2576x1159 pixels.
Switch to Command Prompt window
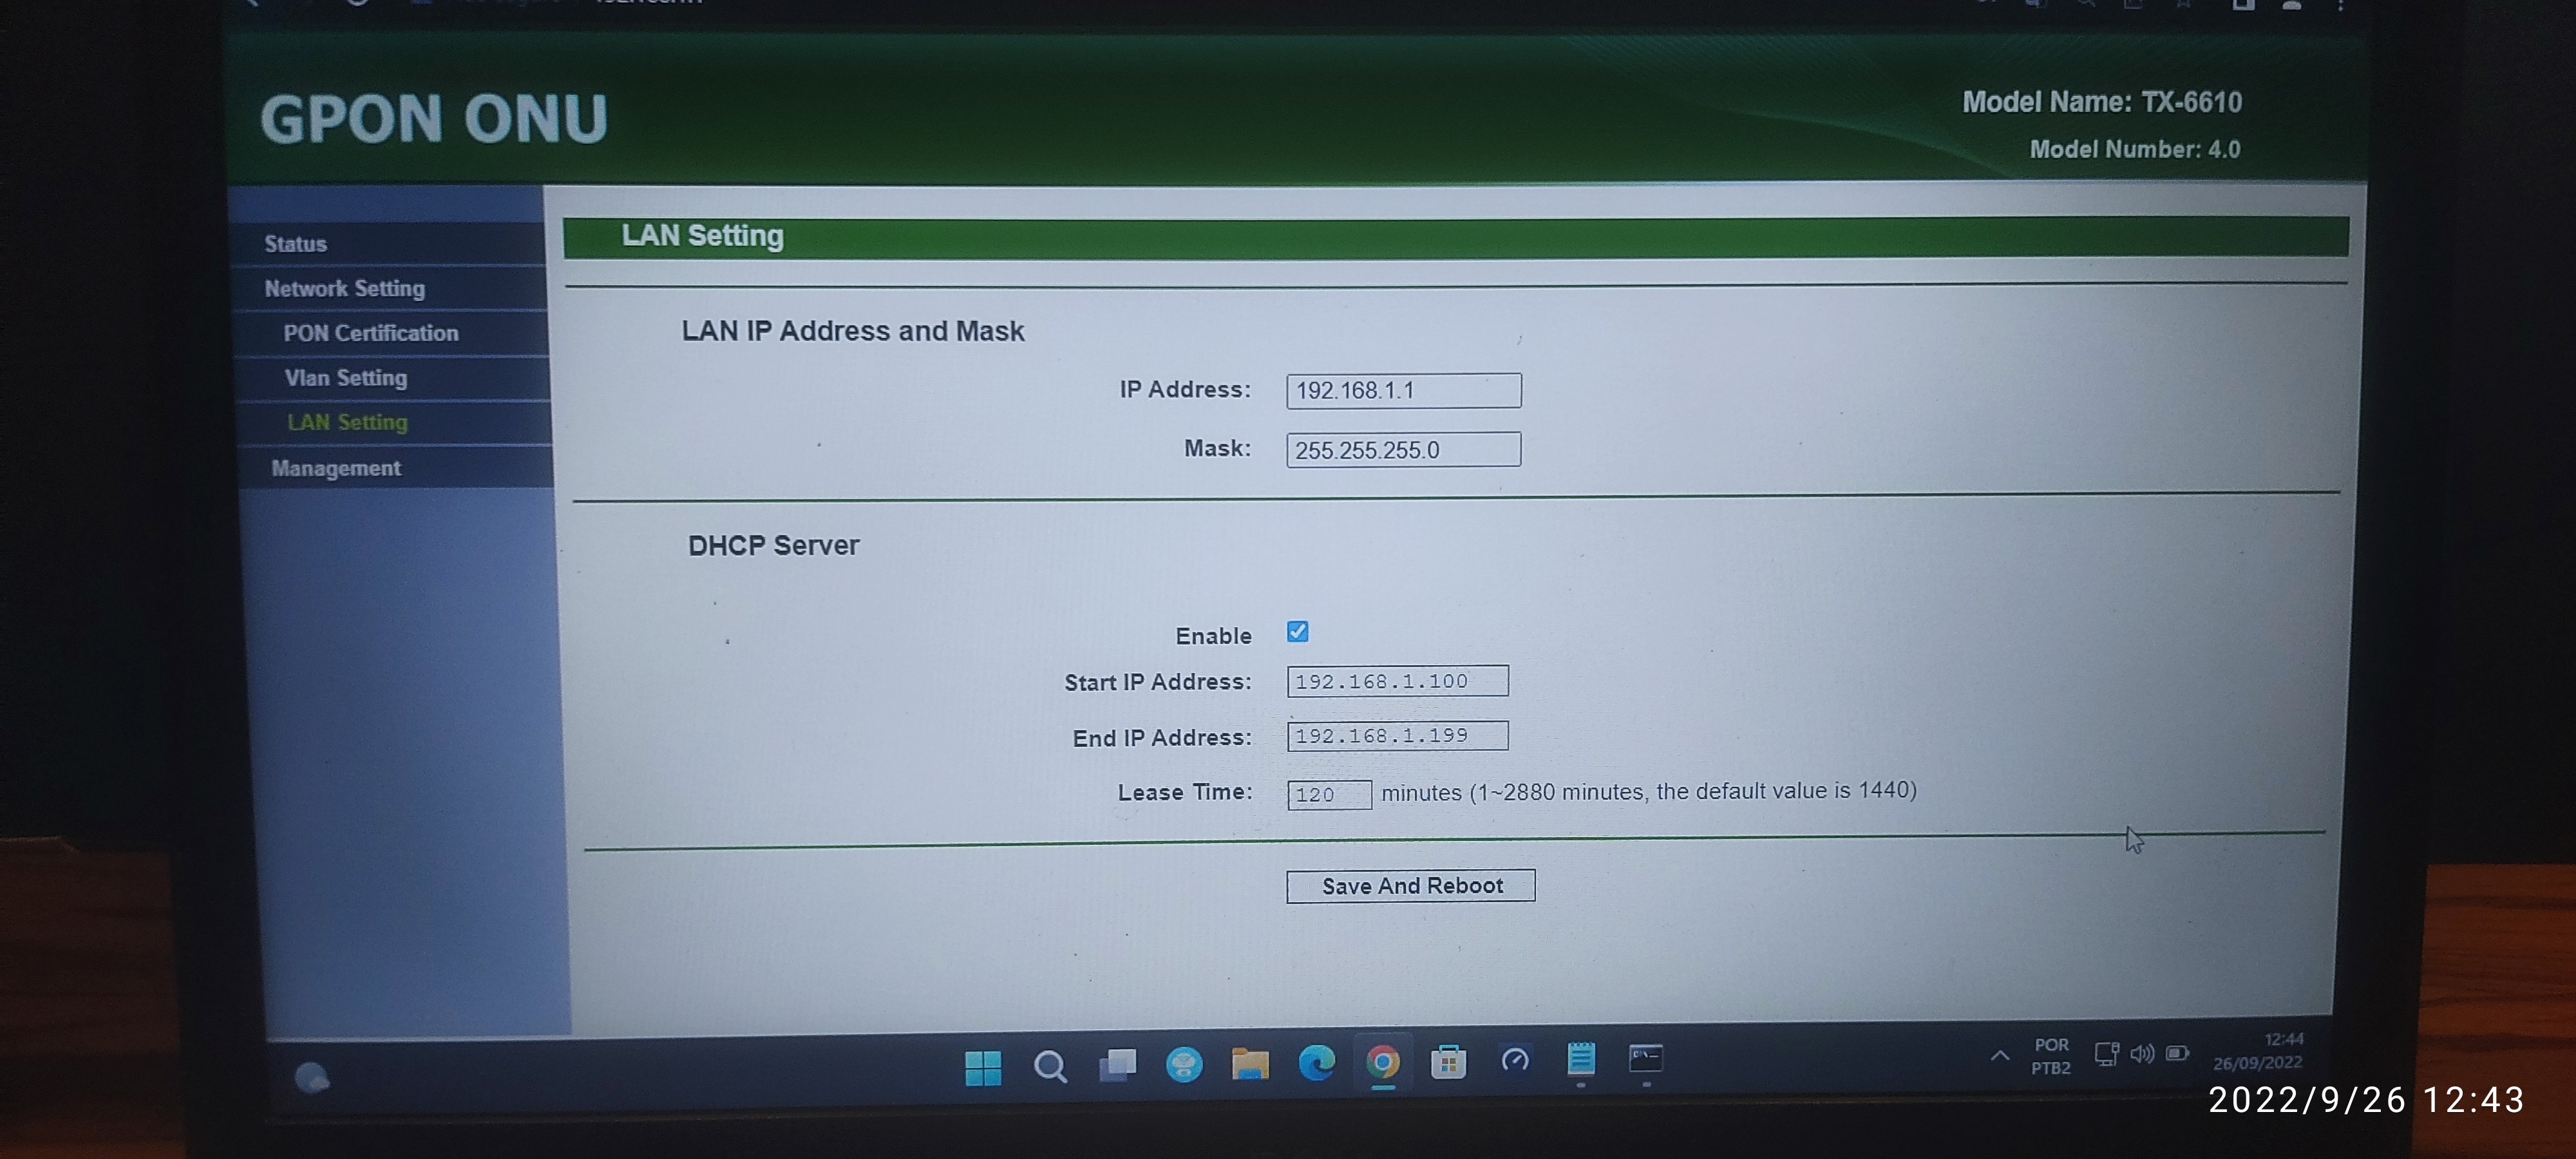(x=1646, y=1057)
